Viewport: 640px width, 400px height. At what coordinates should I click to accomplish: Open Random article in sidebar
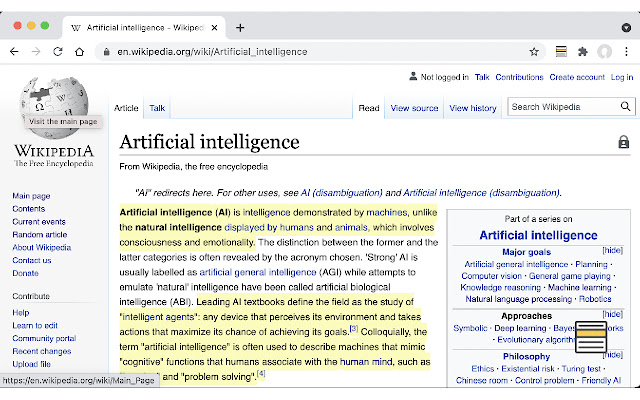coord(40,234)
